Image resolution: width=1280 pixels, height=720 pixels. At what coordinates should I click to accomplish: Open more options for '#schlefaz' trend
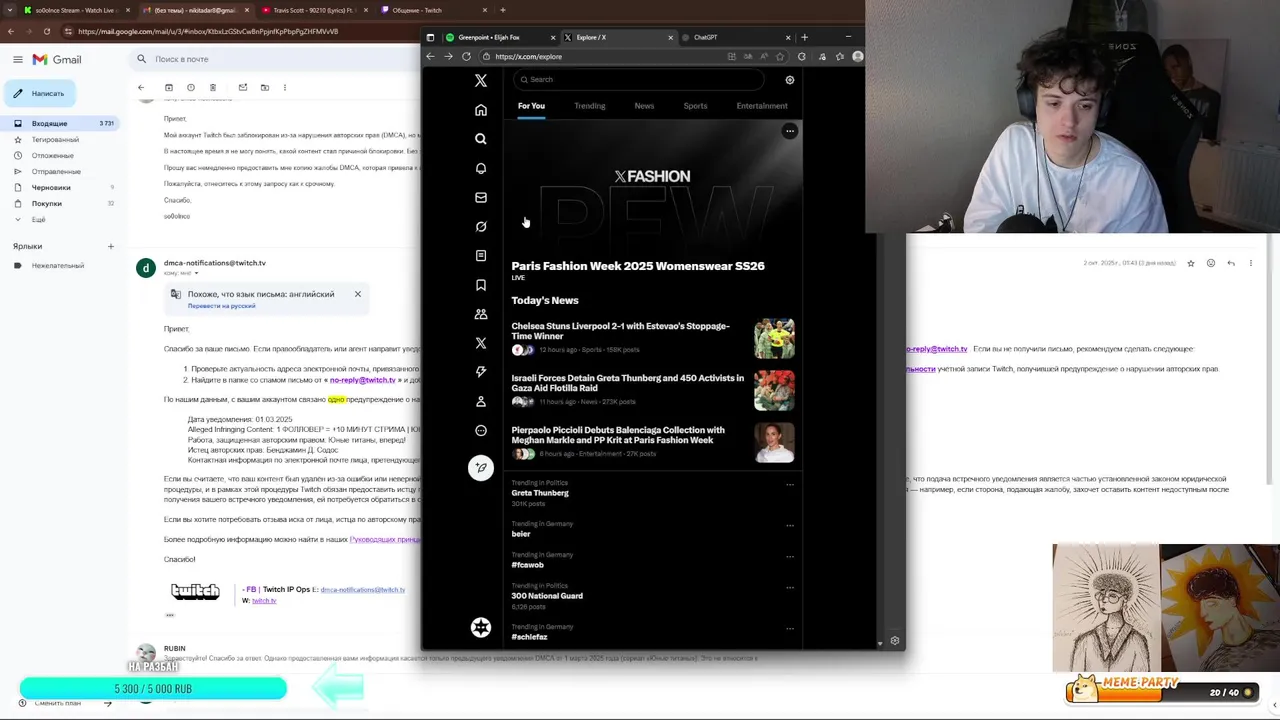[789, 628]
